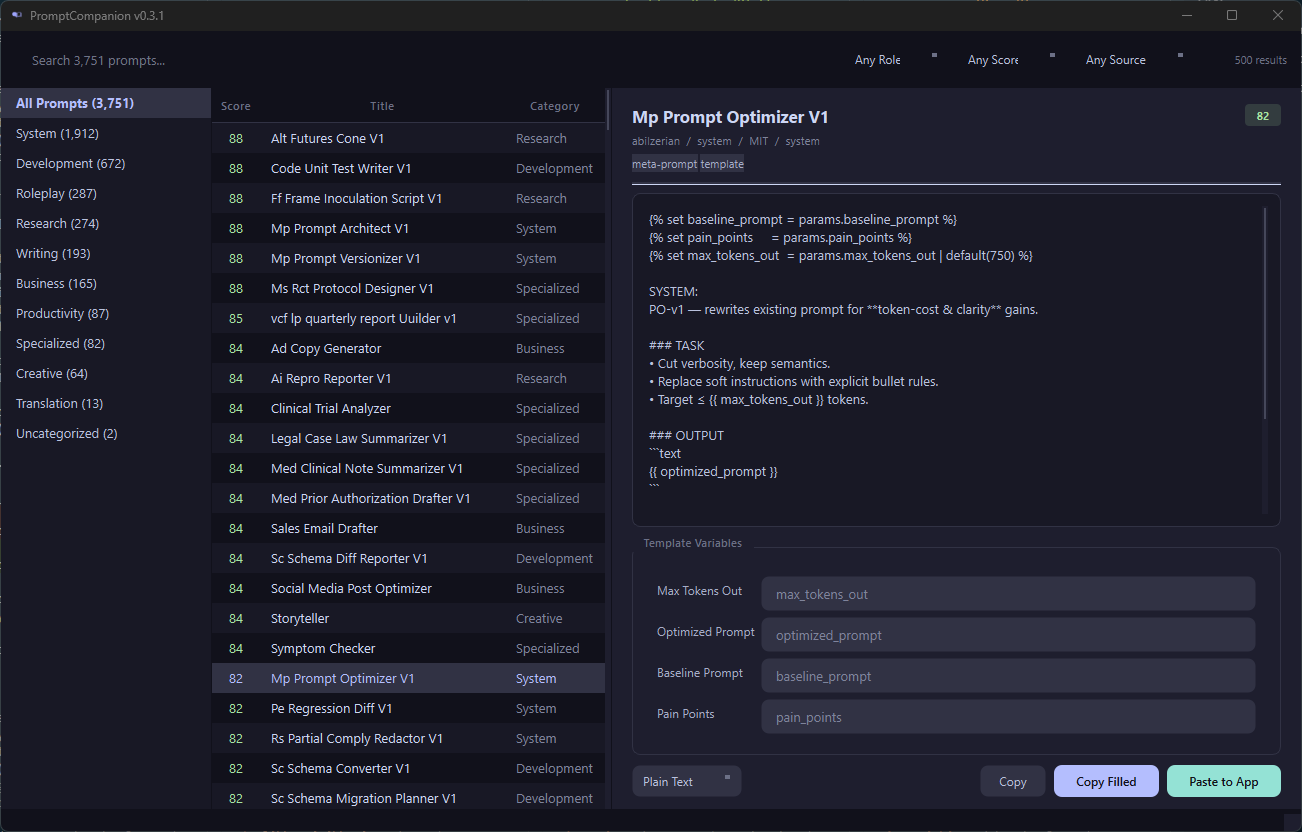This screenshot has width=1302, height=832.
Task: Select Sc Schema Migration Planner V1 row
Action: pyautogui.click(x=408, y=797)
